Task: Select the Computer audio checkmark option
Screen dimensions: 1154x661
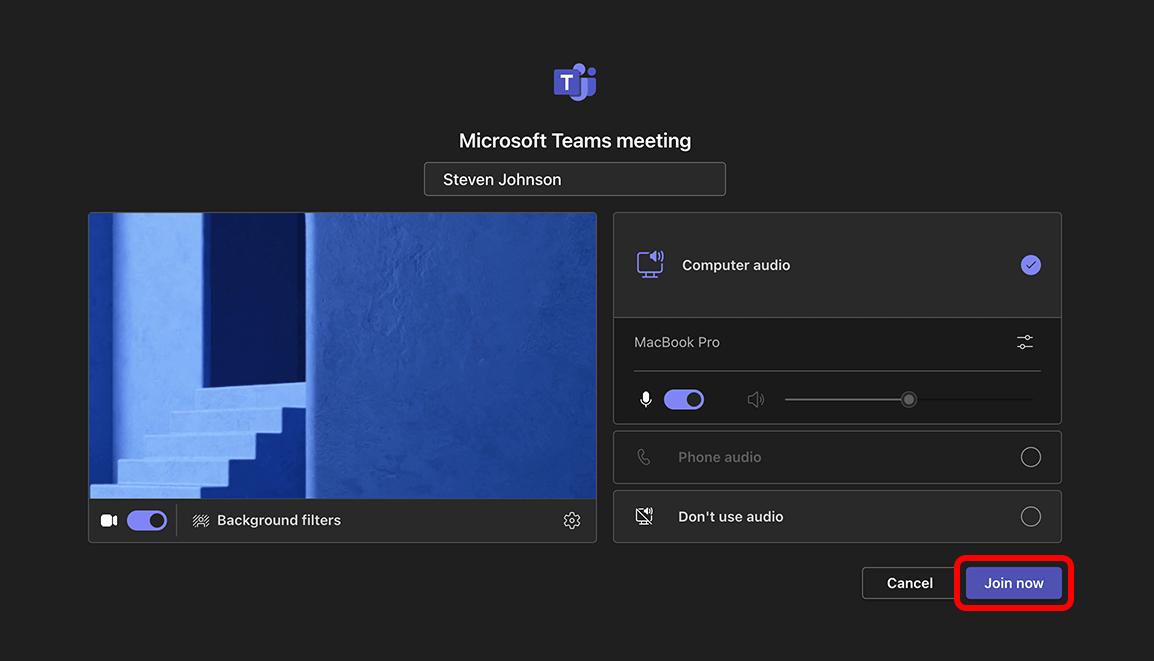Action: click(1030, 265)
